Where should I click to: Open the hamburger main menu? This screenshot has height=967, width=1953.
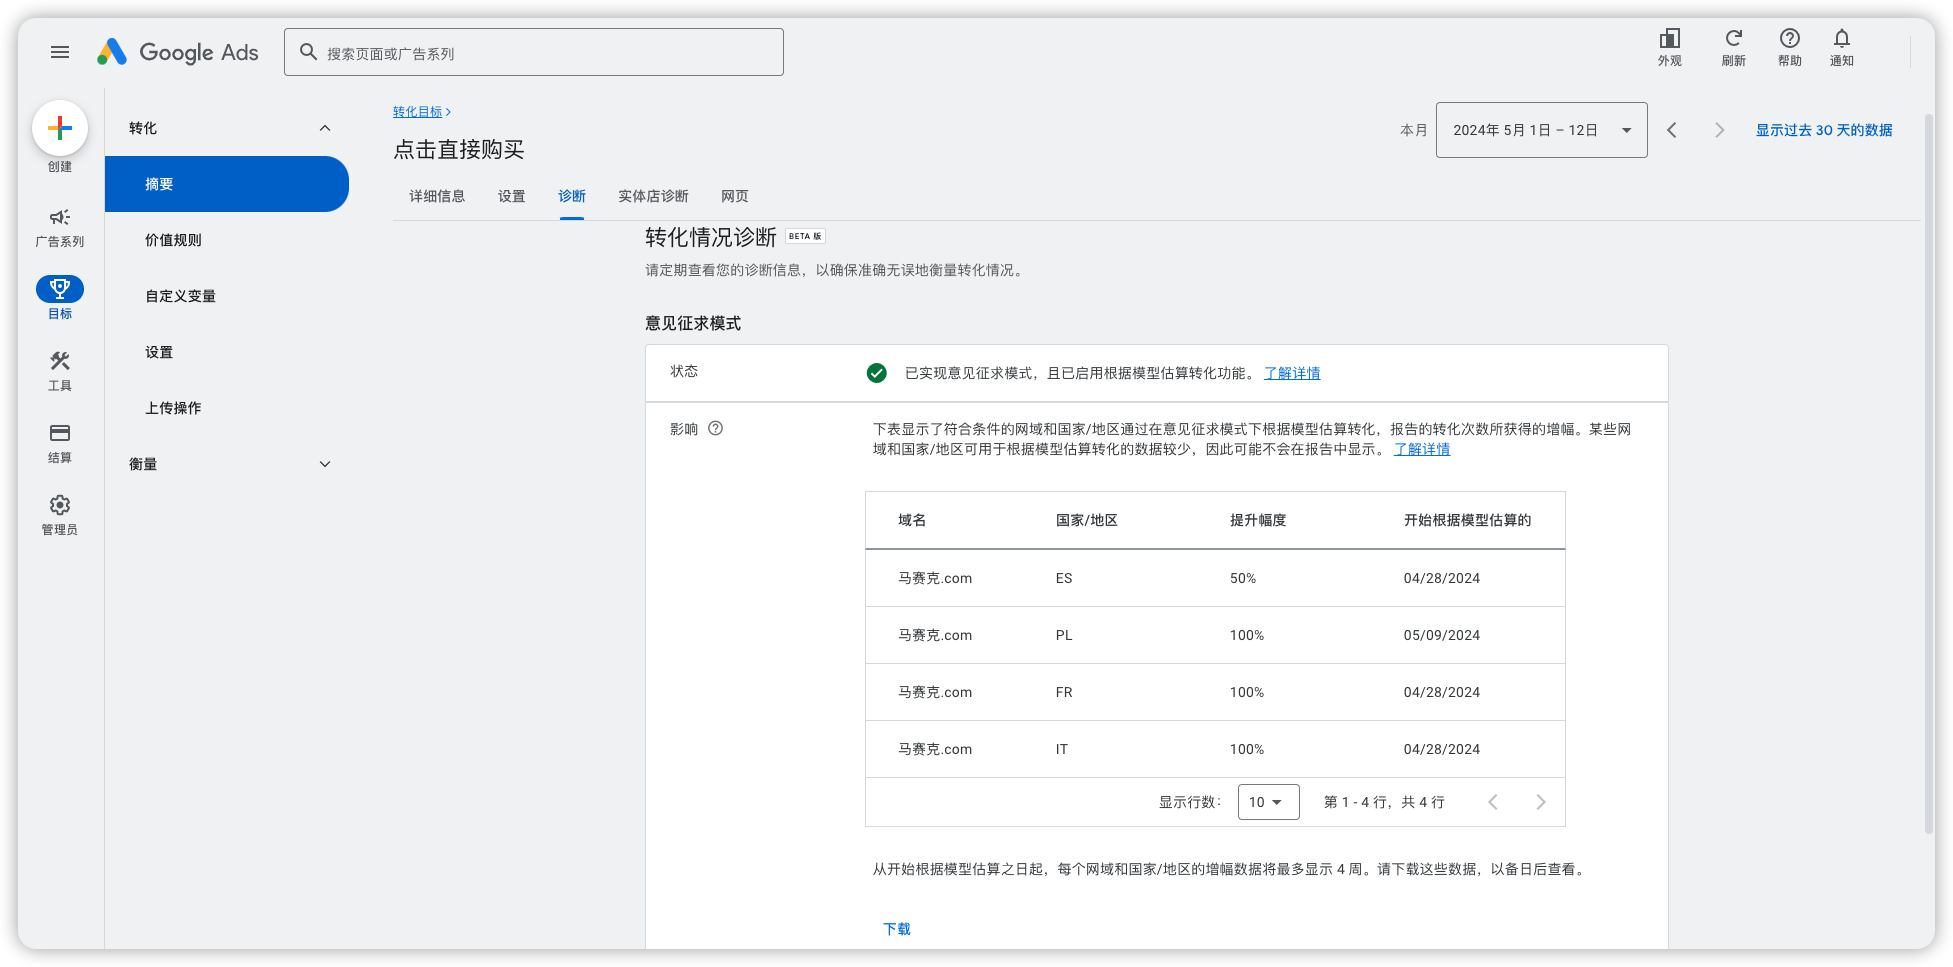60,52
